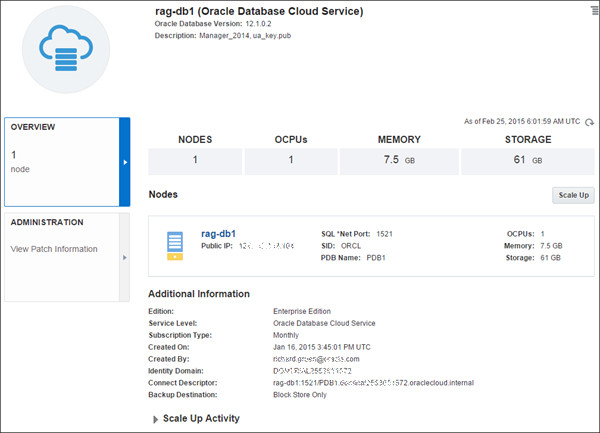Image resolution: width=600 pixels, height=433 pixels.
Task: Click the cloud database service icon
Action: click(x=66, y=49)
